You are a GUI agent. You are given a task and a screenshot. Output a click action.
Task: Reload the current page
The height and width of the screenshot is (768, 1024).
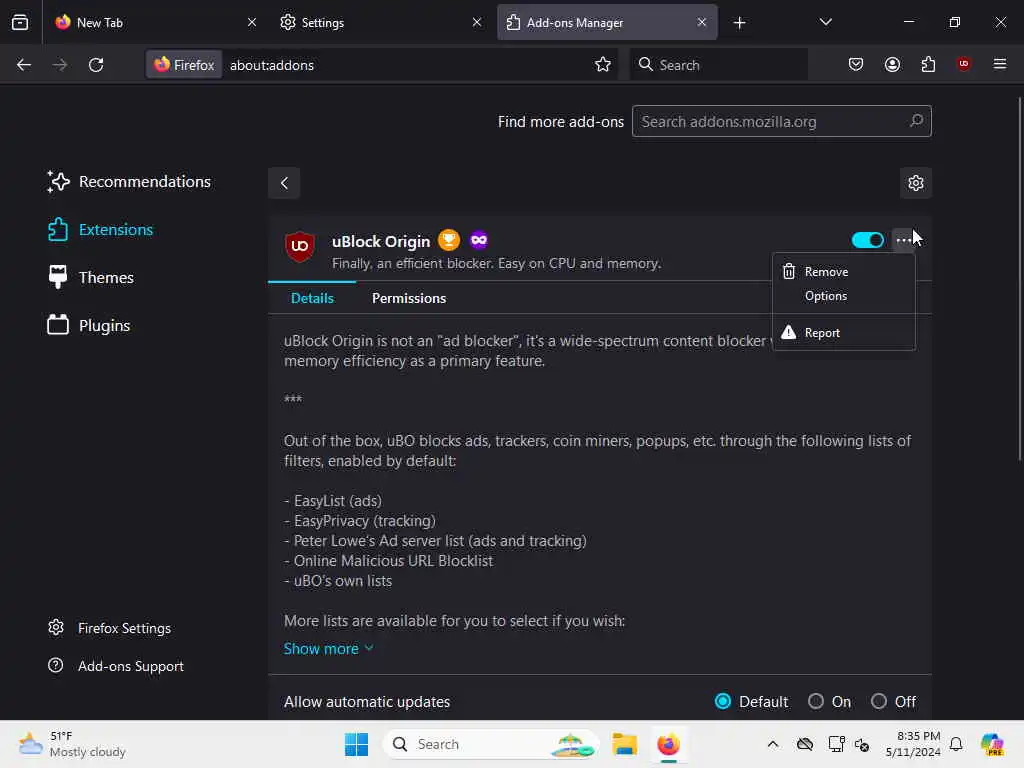[96, 65]
